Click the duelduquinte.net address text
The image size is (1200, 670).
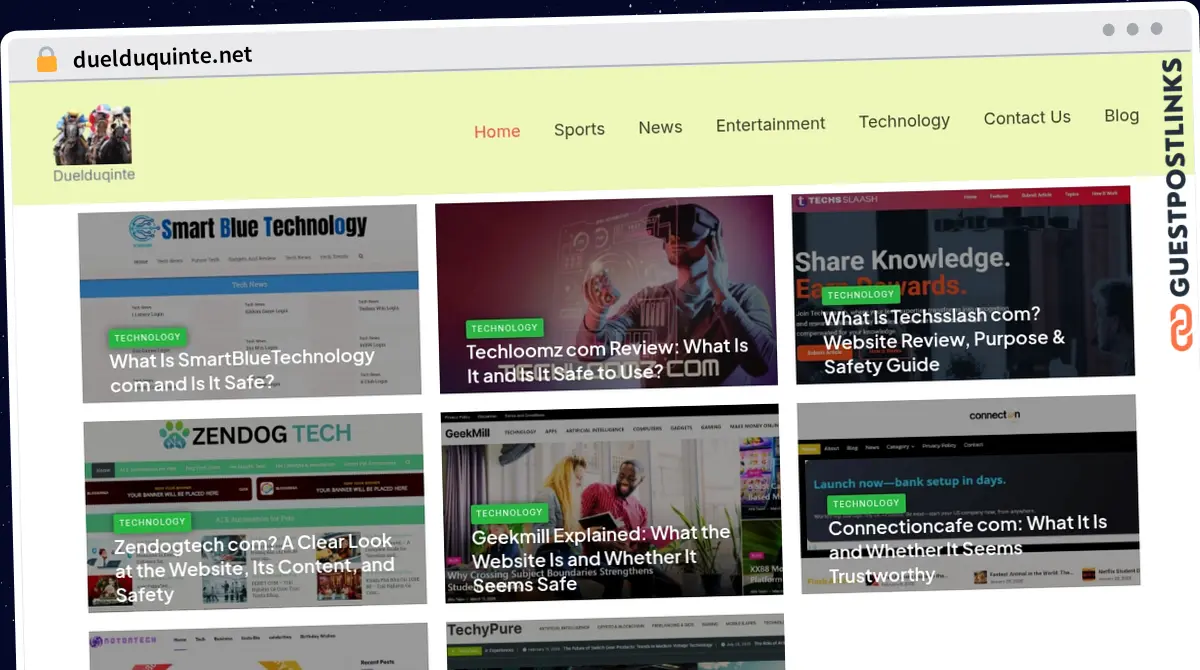(163, 57)
